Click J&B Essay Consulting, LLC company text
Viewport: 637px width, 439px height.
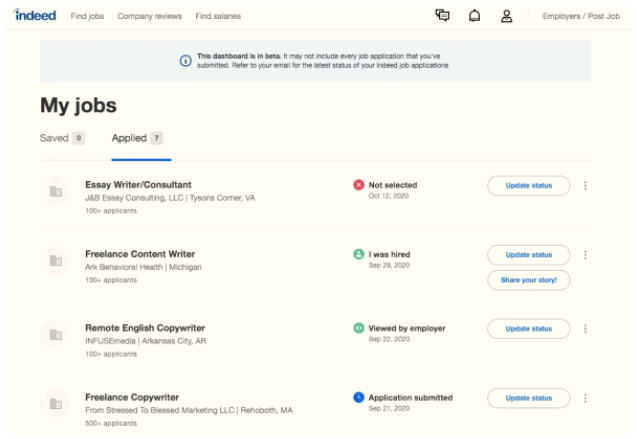[134, 198]
